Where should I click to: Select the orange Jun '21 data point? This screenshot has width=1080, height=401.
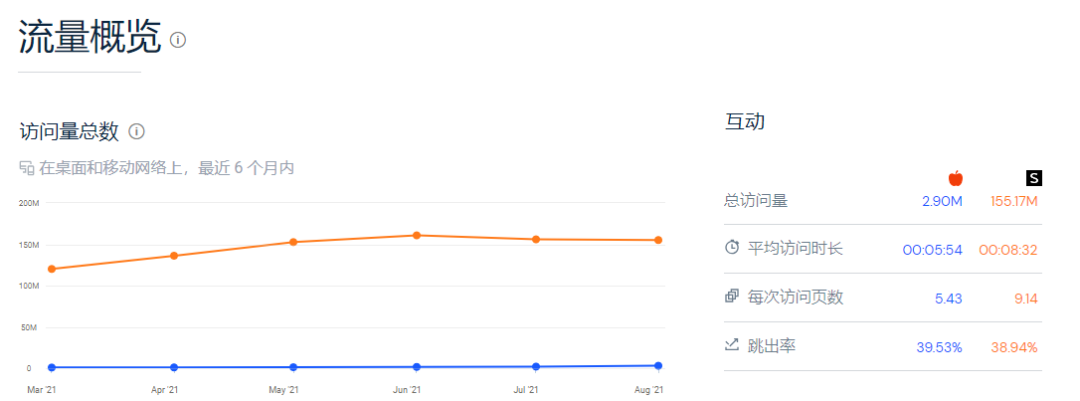point(416,235)
